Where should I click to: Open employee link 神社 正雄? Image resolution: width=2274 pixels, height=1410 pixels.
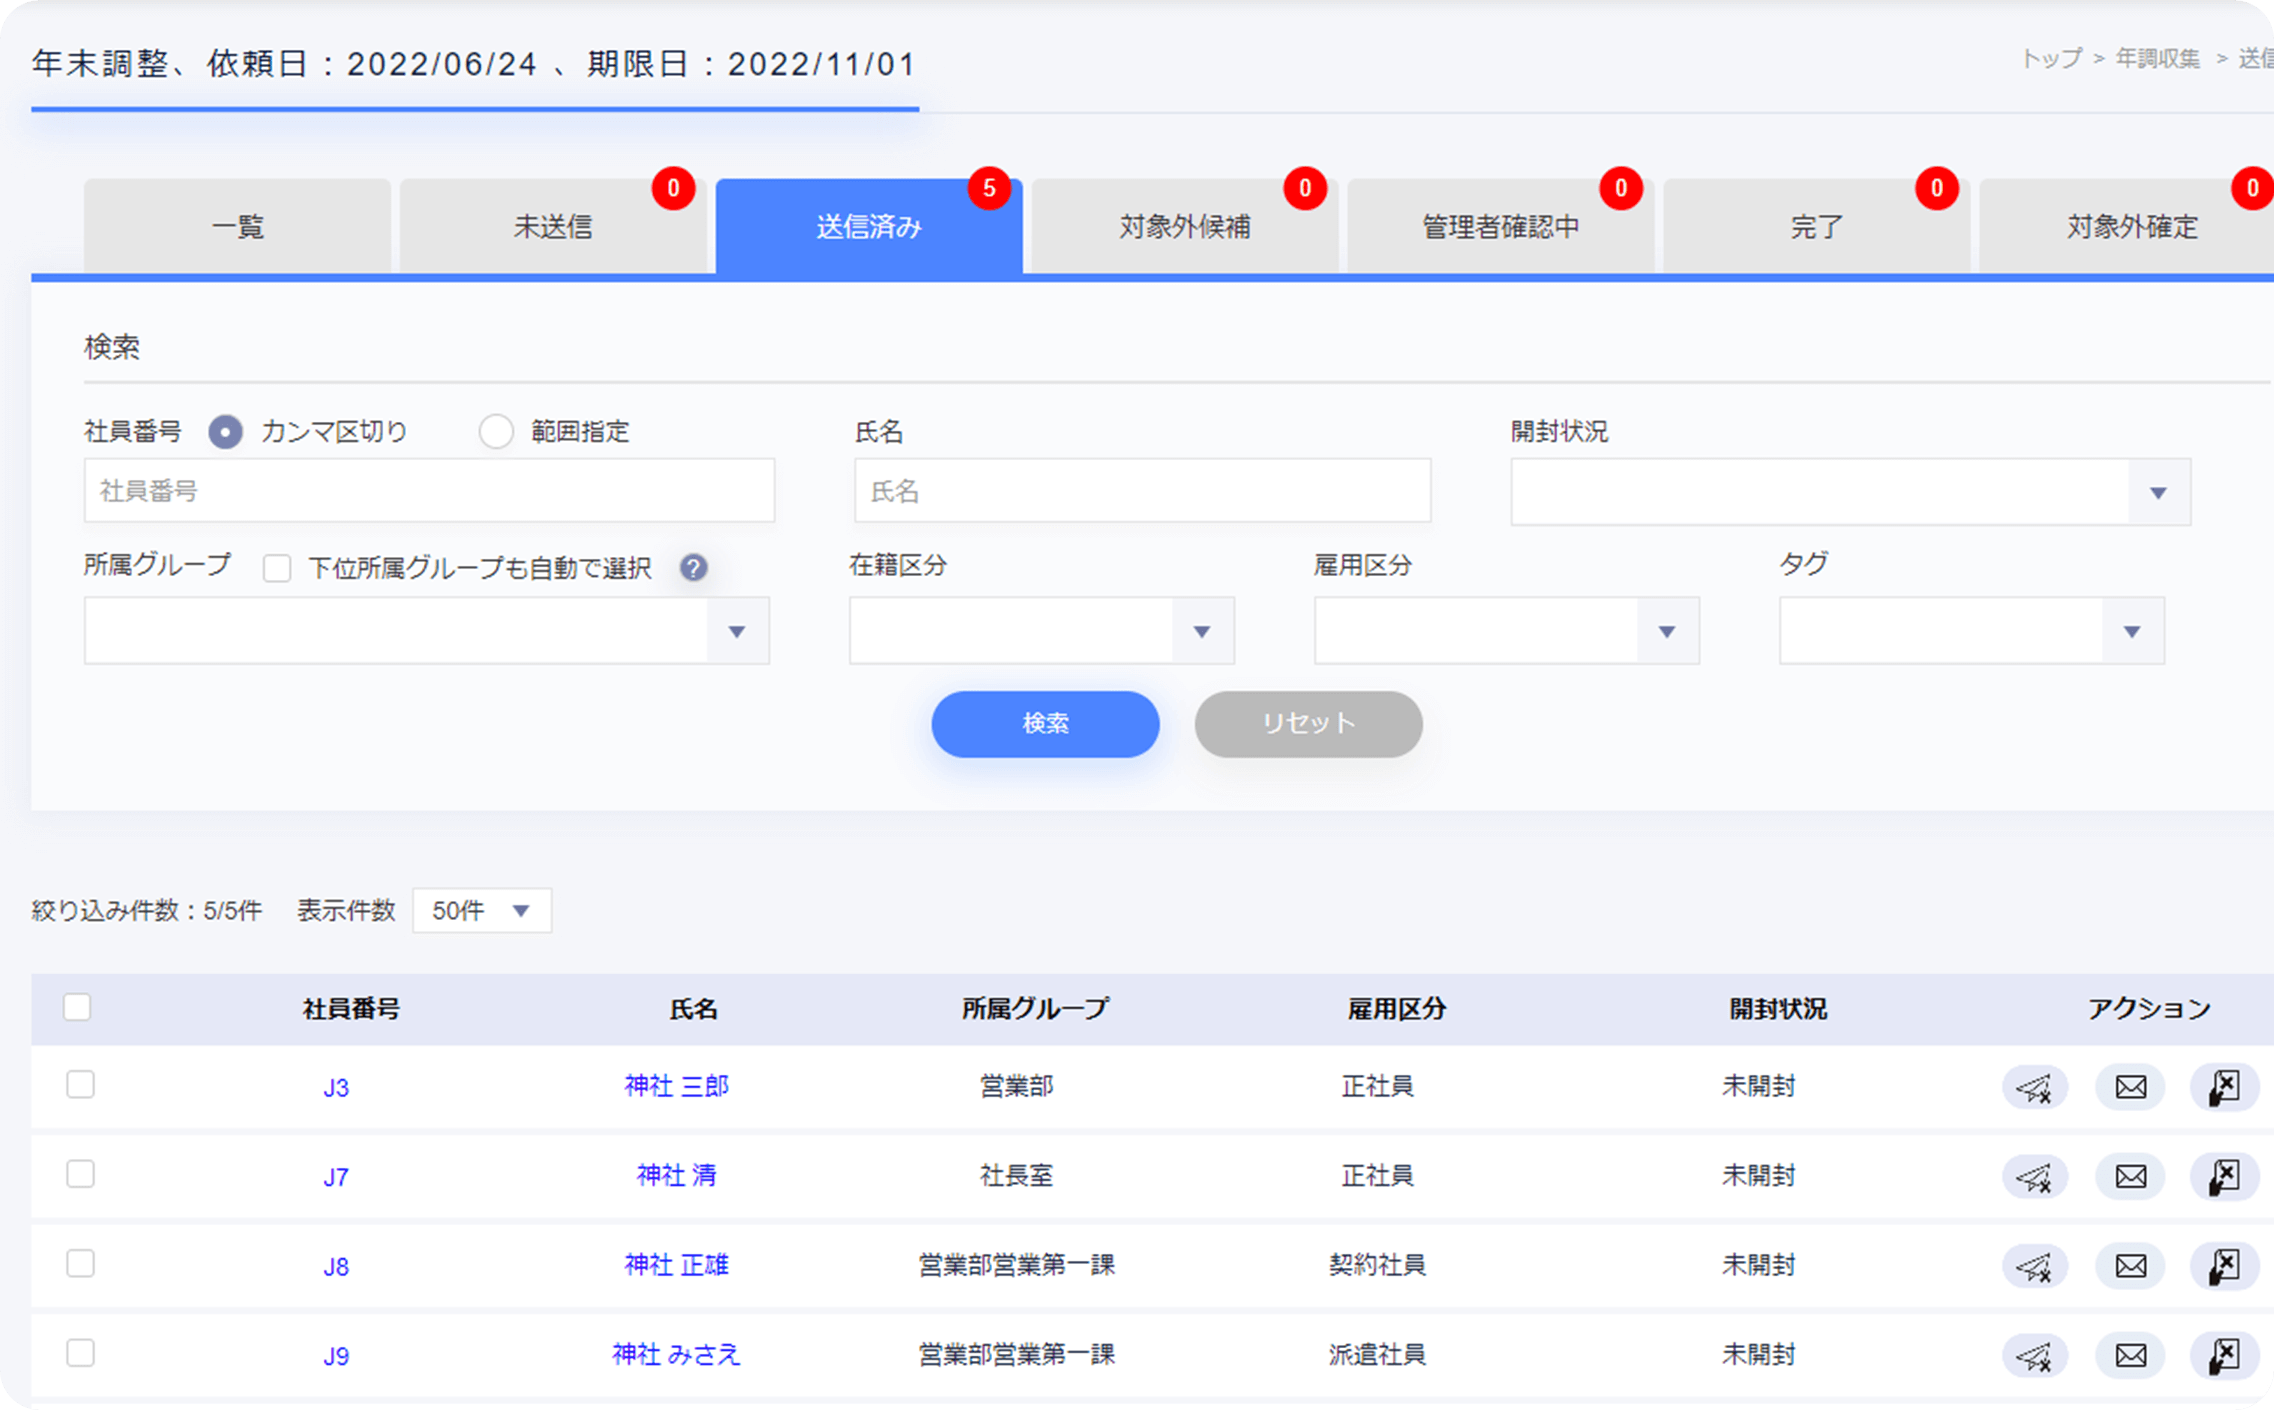tap(676, 1265)
